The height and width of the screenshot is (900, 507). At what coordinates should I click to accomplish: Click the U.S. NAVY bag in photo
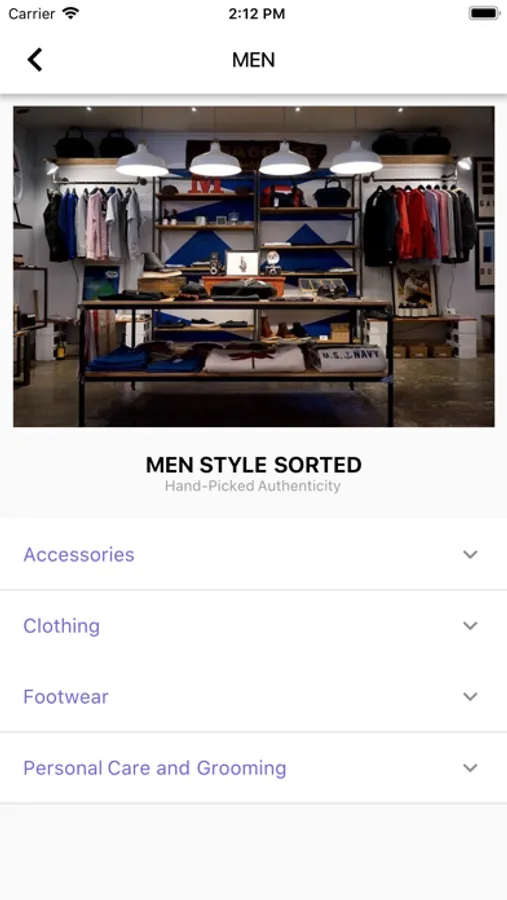coord(349,359)
